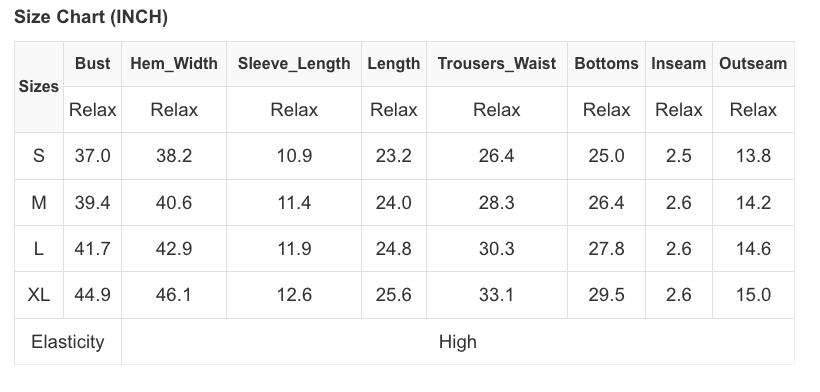Click the Sleeve_Length value 11.9

click(x=294, y=248)
